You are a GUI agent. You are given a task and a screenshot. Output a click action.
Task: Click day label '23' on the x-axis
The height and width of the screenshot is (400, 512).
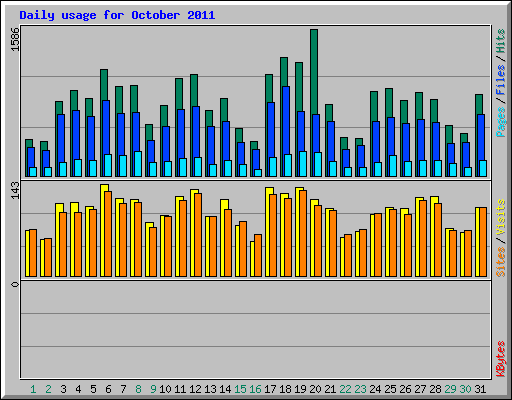[360, 389]
